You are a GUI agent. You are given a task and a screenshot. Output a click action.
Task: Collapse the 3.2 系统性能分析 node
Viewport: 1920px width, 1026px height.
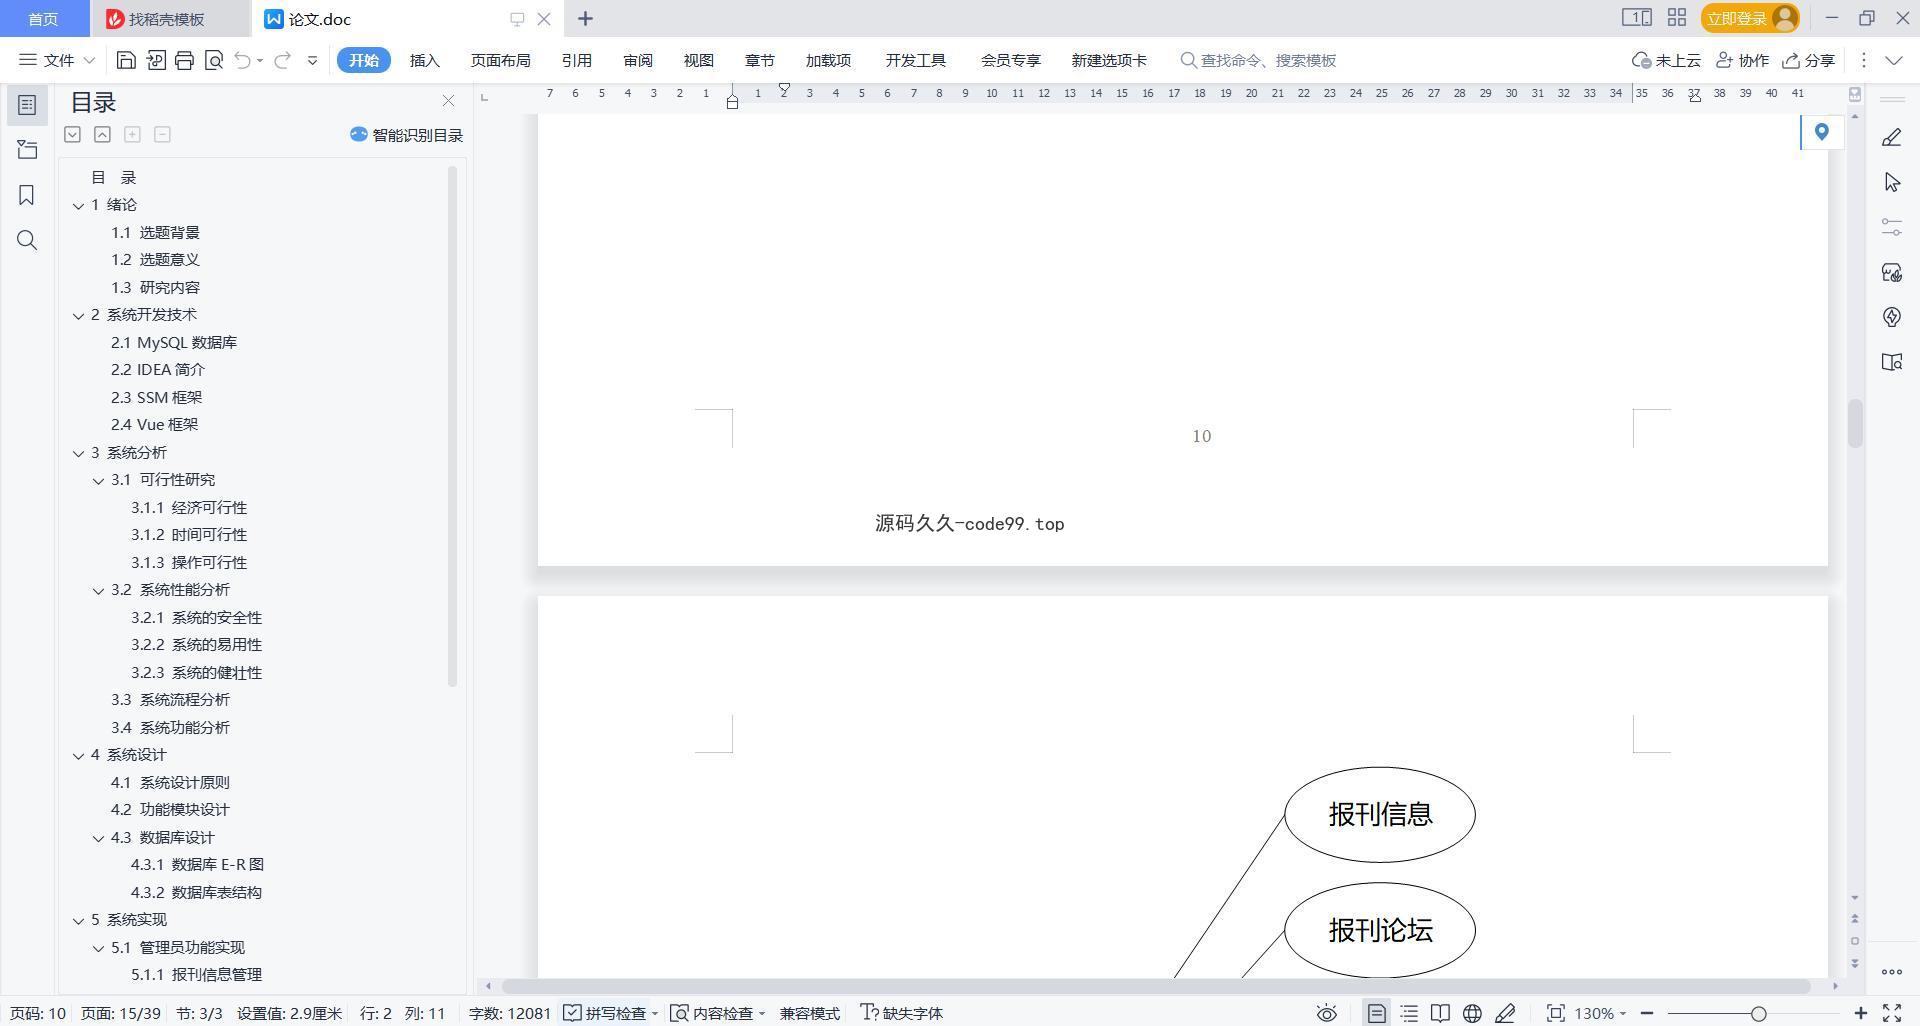[98, 590]
